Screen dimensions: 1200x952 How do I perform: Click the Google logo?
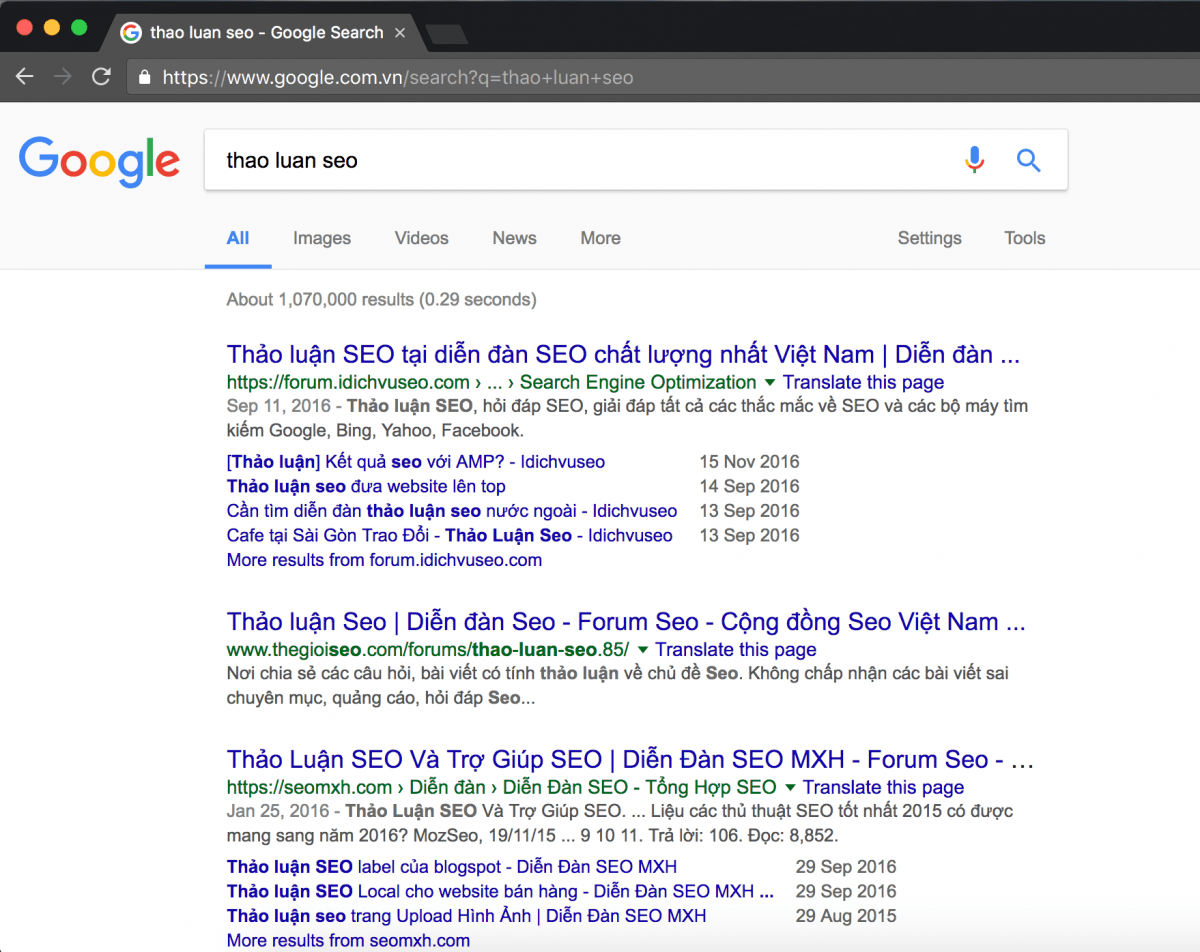(x=99, y=162)
